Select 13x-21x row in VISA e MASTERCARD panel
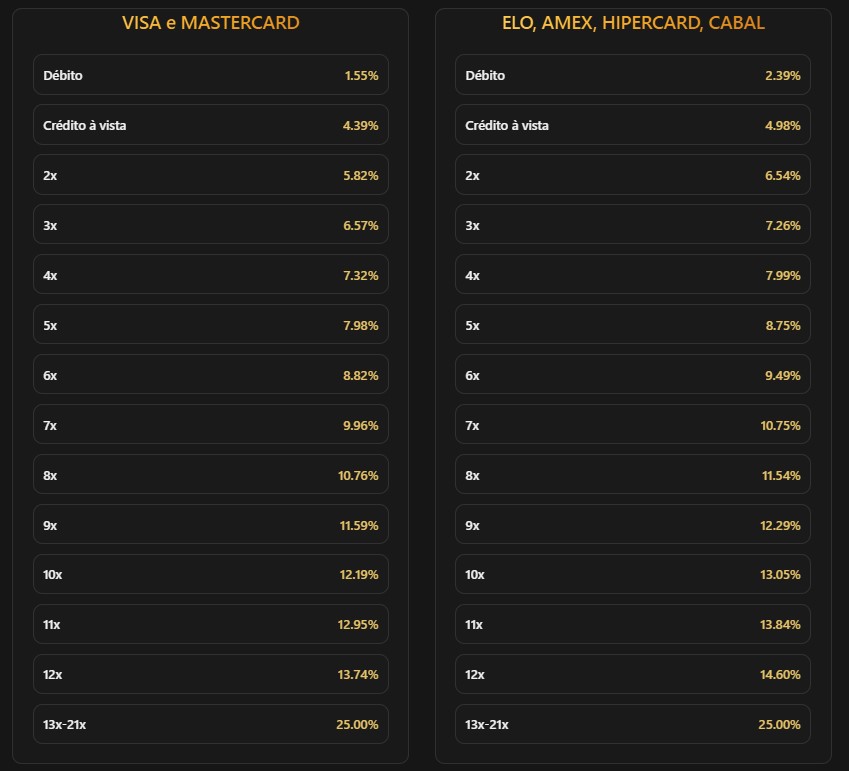 (x=210, y=724)
